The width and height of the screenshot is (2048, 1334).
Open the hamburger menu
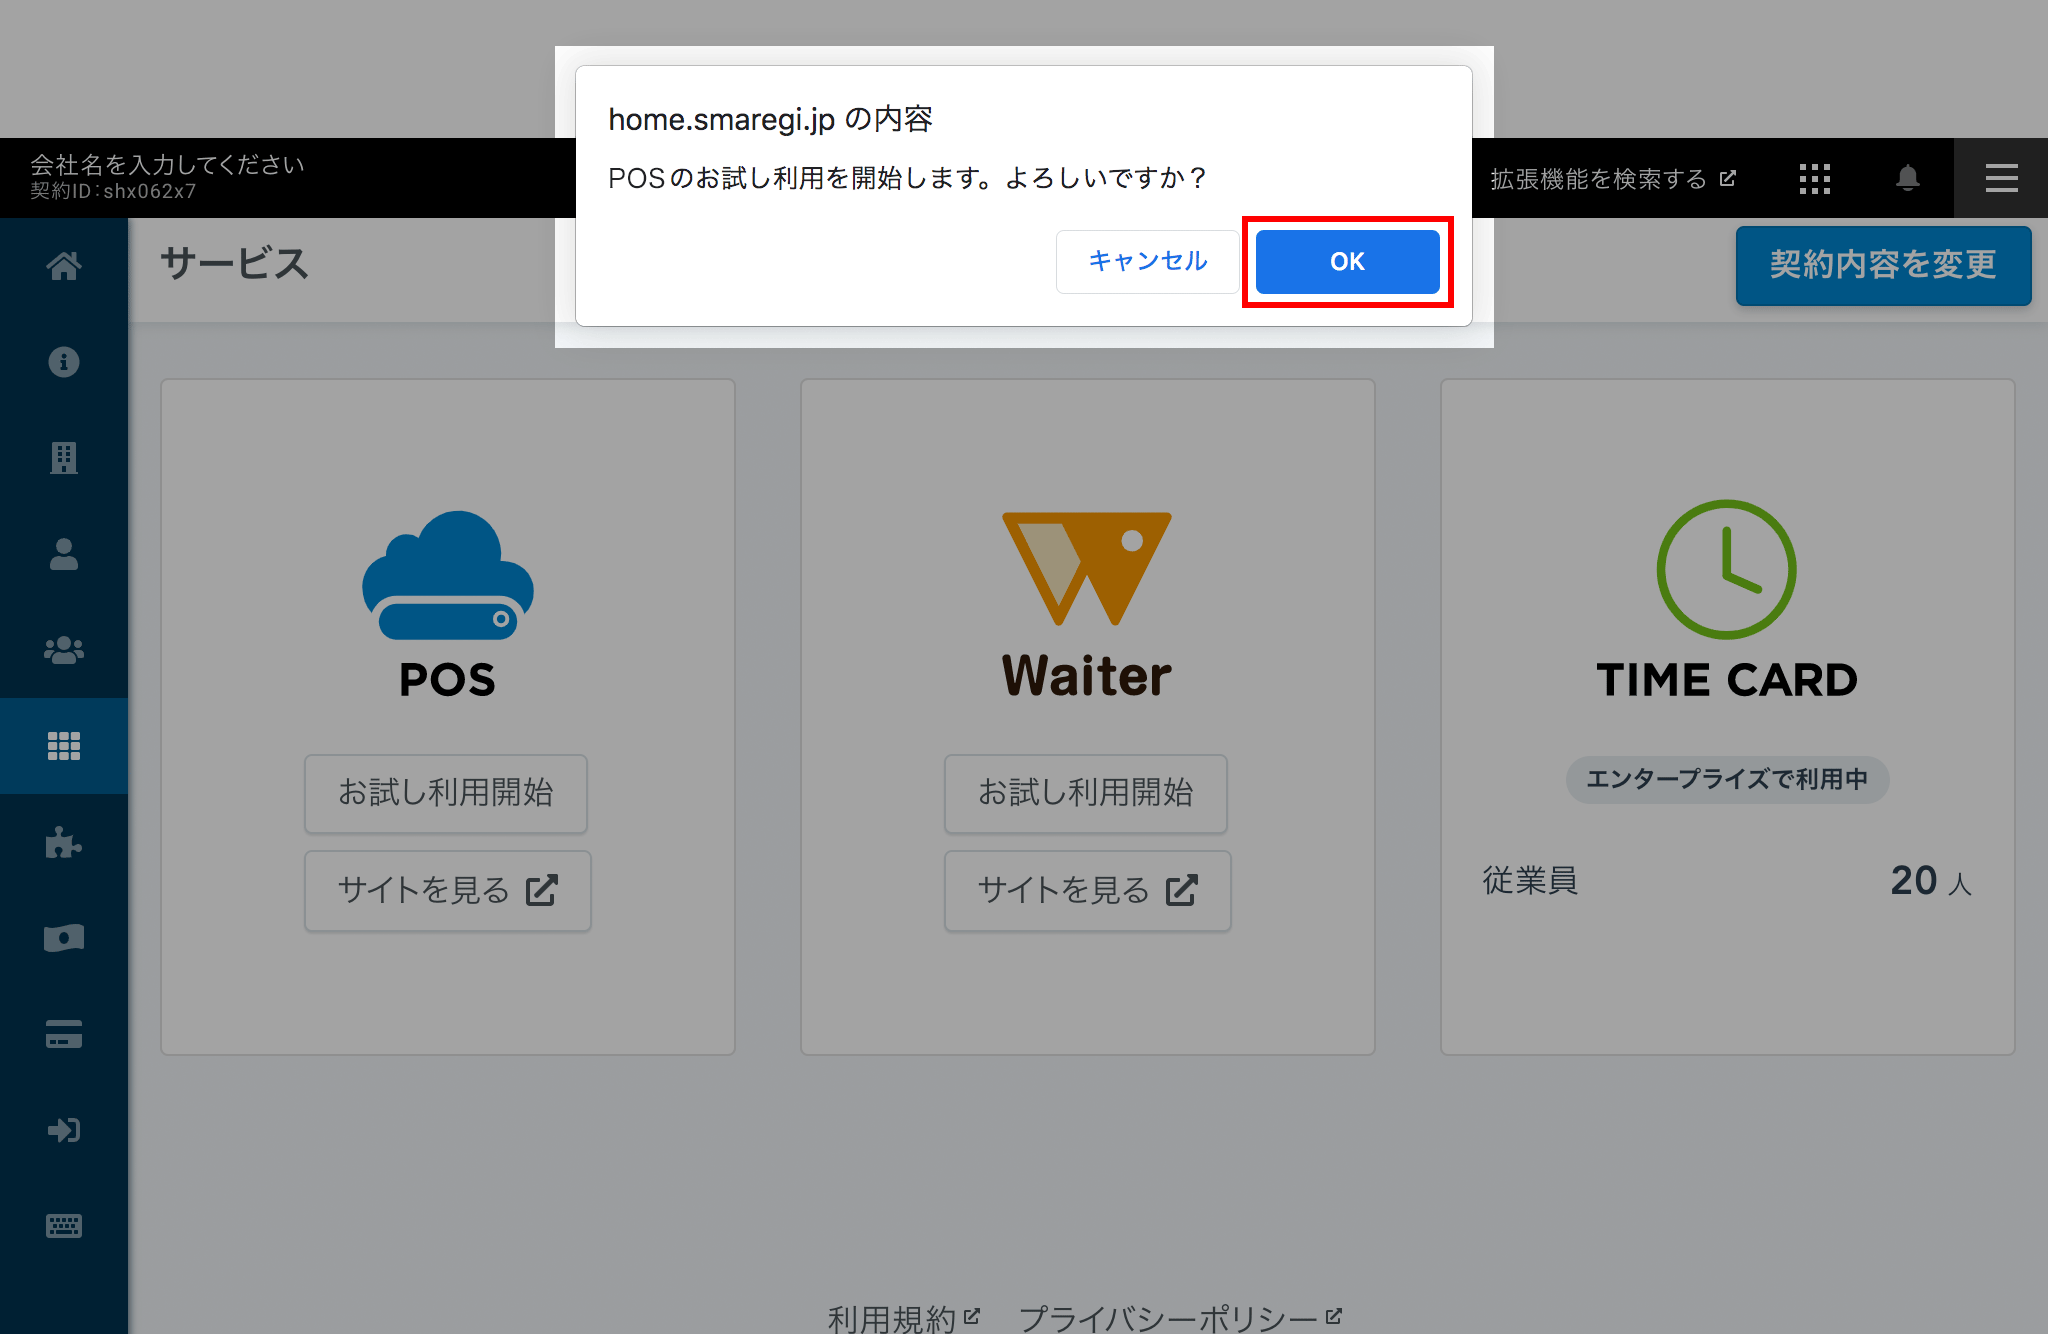(x=2001, y=178)
